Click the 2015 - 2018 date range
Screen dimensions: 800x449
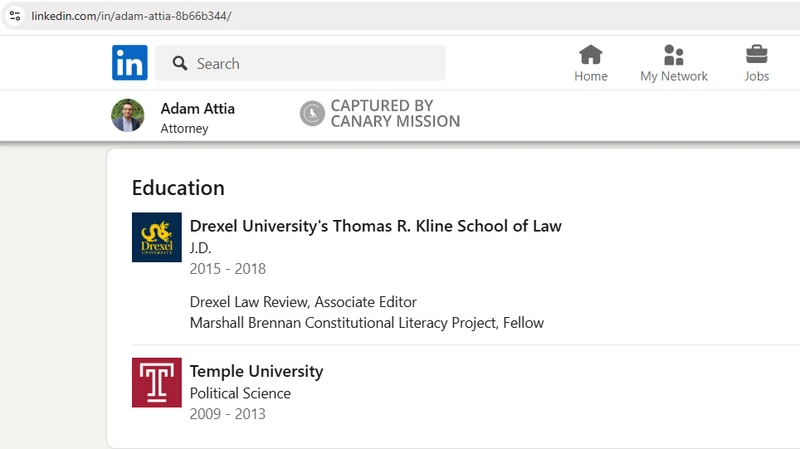coord(228,268)
